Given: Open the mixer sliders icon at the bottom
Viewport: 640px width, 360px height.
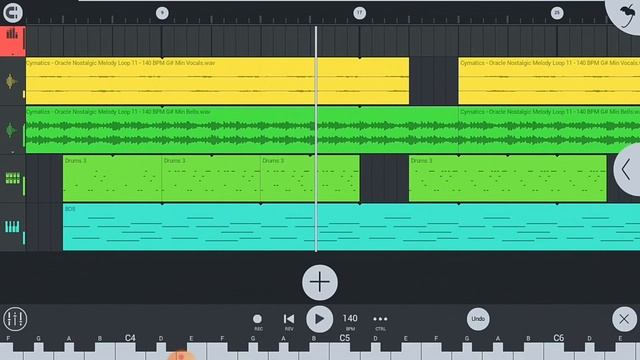Looking at the screenshot, I should [15, 319].
